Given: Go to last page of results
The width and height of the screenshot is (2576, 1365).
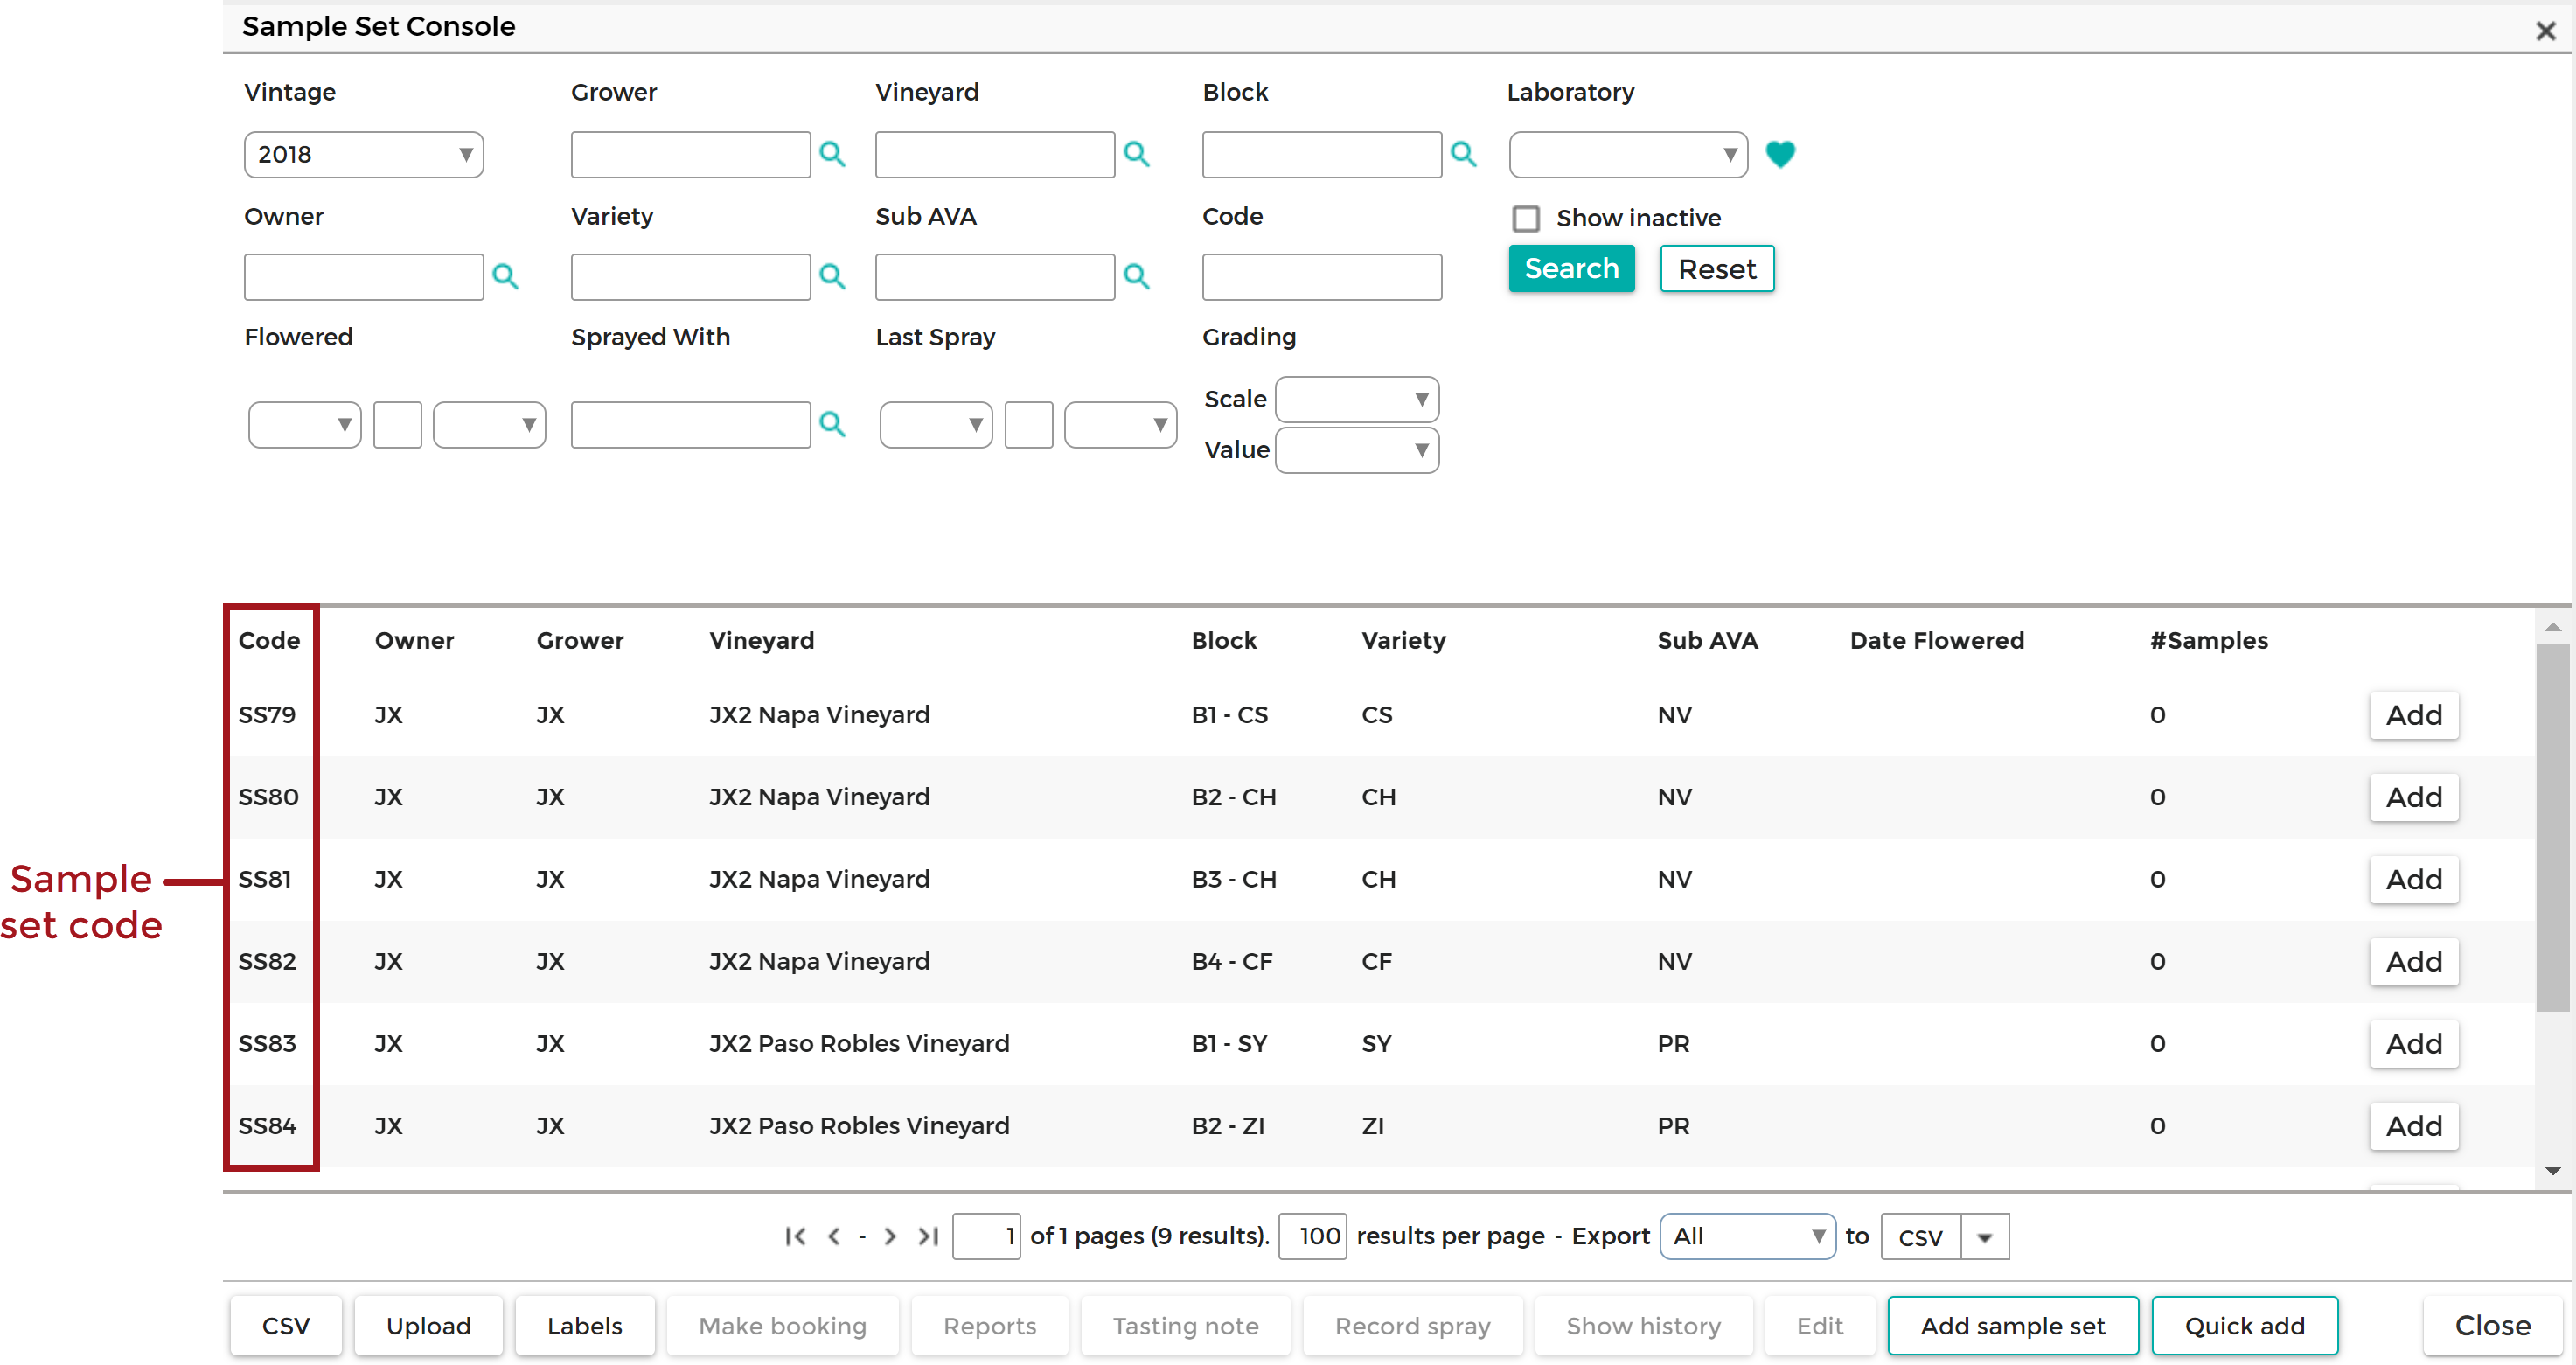Looking at the screenshot, I should [x=928, y=1236].
